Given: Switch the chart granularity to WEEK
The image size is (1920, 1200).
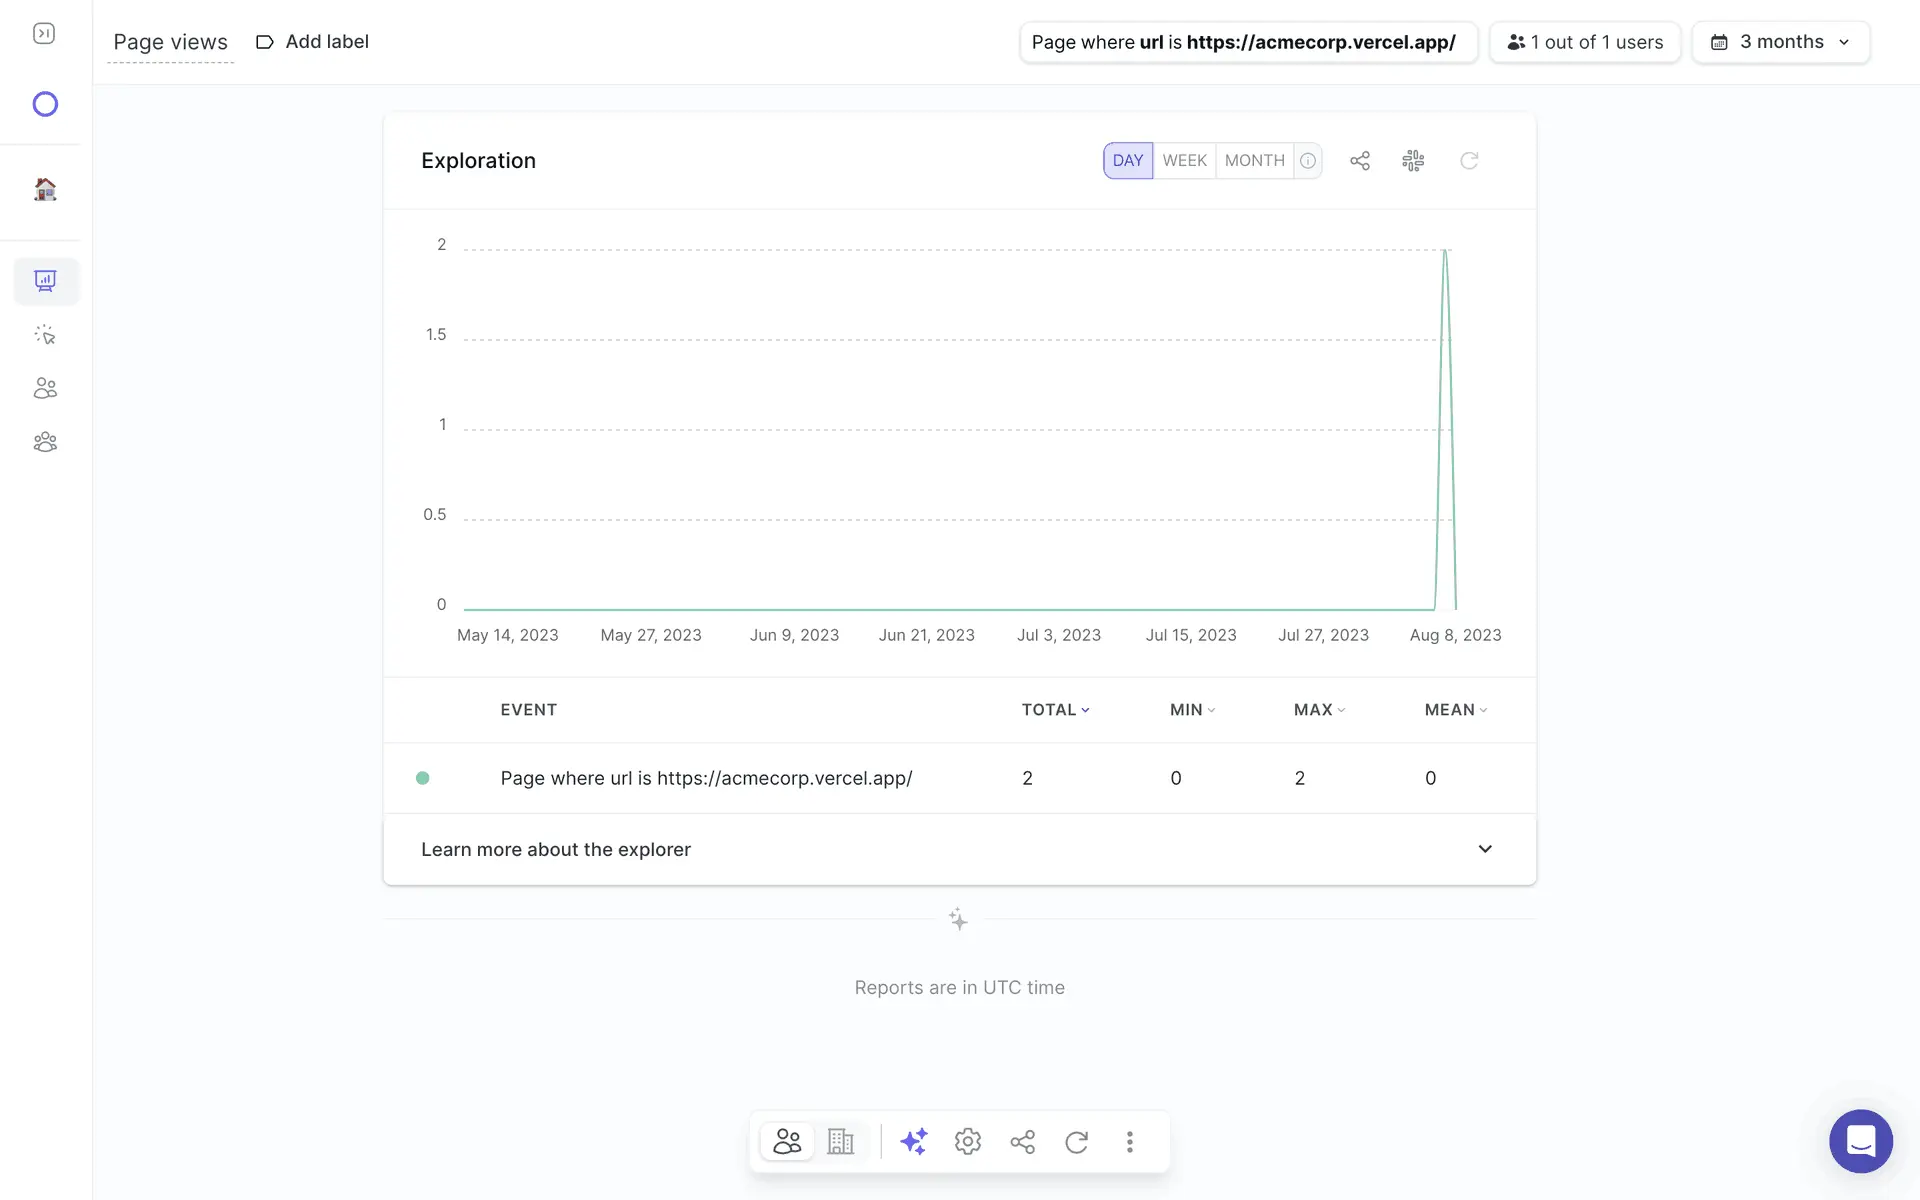Looking at the screenshot, I should pos(1184,161).
